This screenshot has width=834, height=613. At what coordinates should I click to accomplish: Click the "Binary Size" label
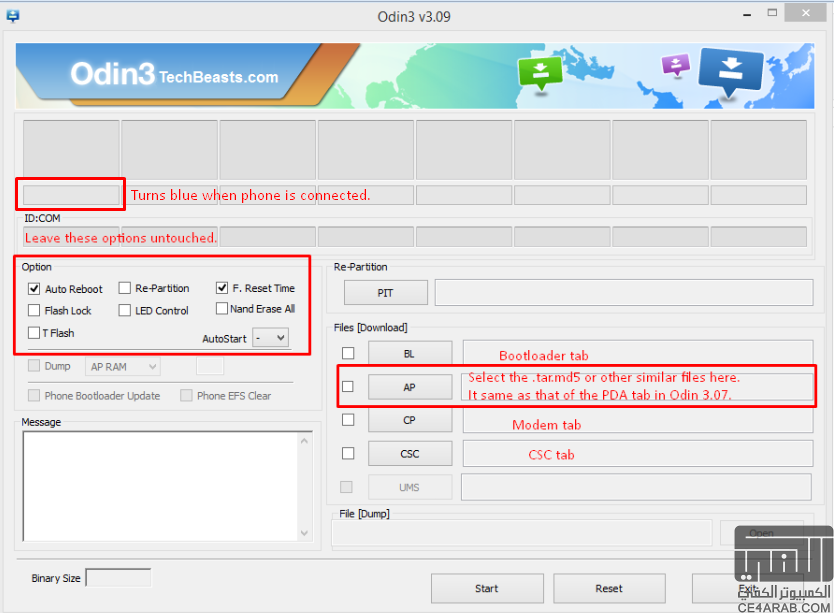click(56, 578)
